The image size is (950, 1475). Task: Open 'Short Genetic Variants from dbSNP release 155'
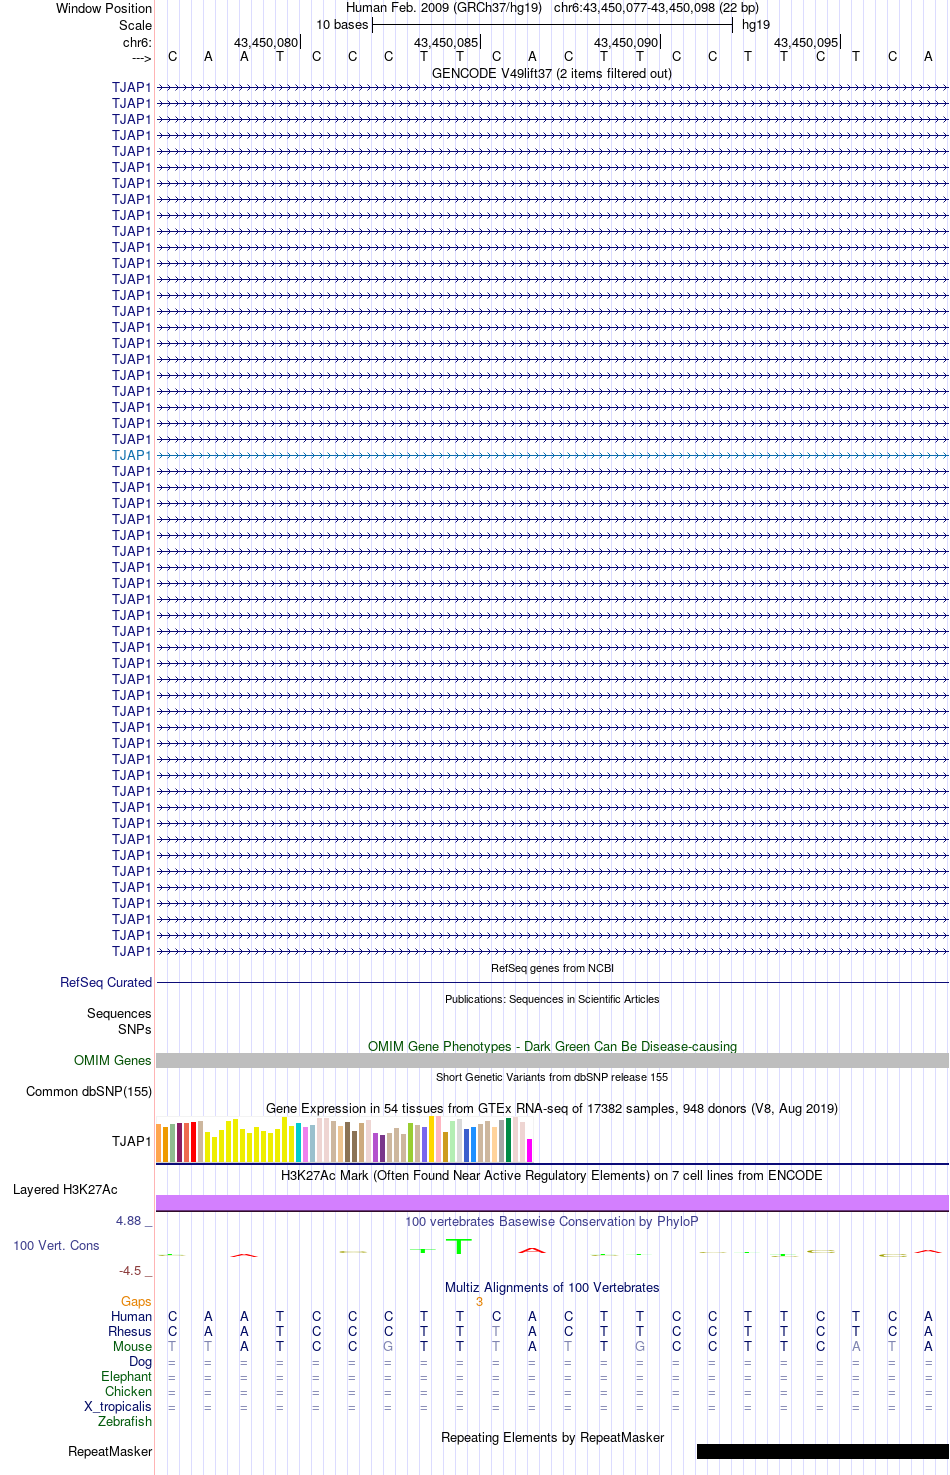coord(552,1077)
